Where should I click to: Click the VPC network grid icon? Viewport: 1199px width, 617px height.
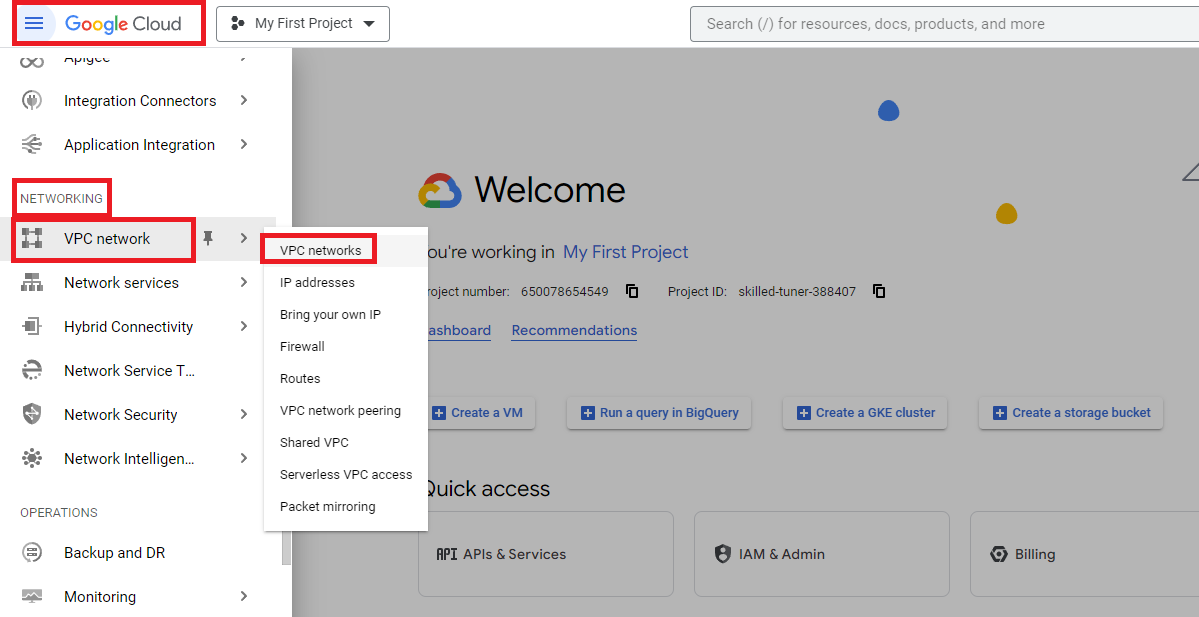coord(31,239)
